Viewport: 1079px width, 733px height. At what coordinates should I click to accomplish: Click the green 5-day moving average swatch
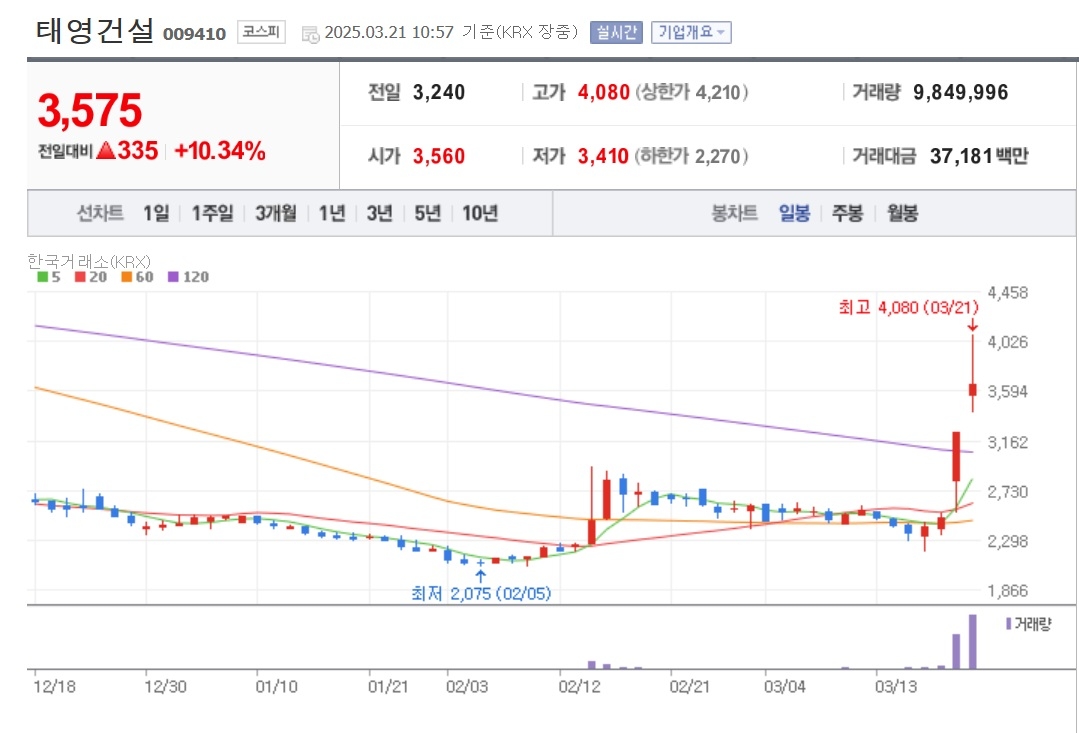click(x=43, y=277)
